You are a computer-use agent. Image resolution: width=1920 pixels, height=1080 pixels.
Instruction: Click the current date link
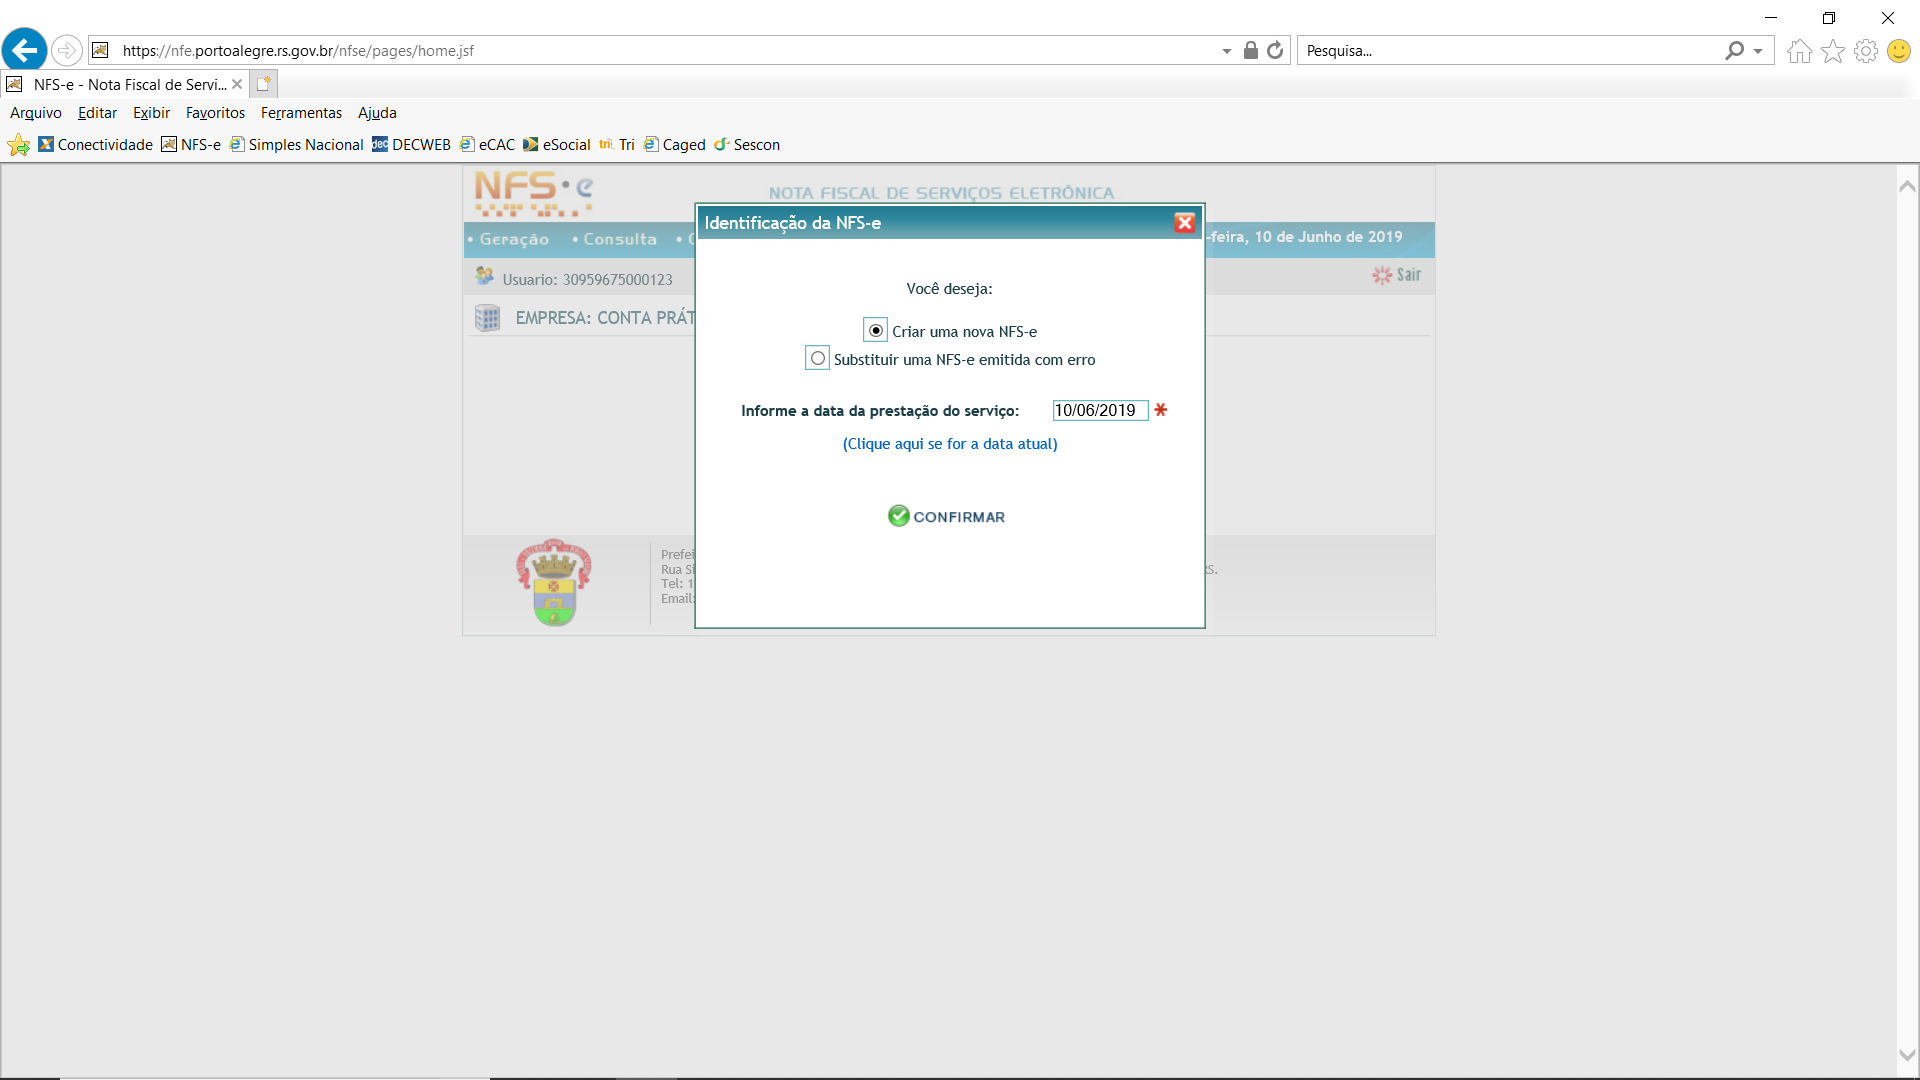pyautogui.click(x=949, y=444)
